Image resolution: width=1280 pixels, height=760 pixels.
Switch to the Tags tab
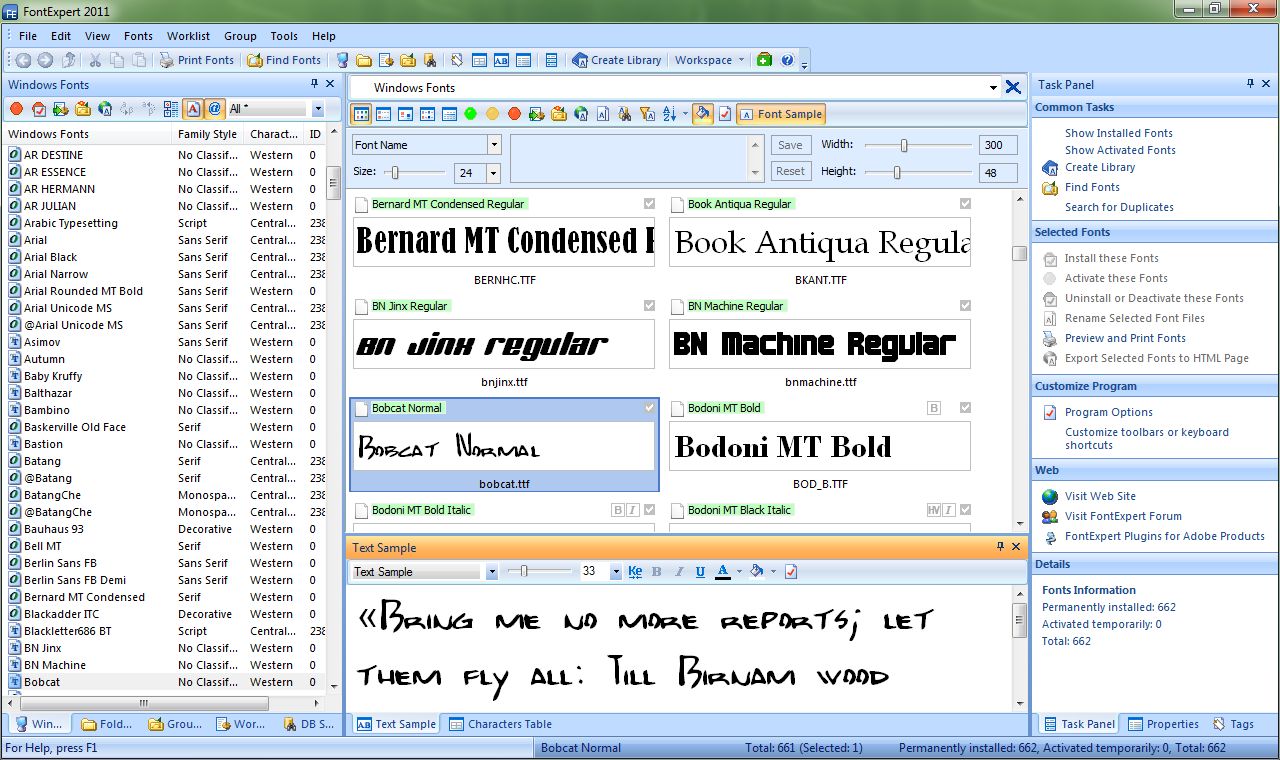[1233, 724]
